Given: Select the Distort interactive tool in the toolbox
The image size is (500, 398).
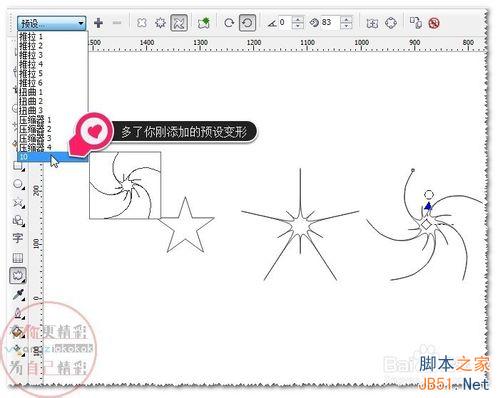Looking at the screenshot, I should (18, 276).
